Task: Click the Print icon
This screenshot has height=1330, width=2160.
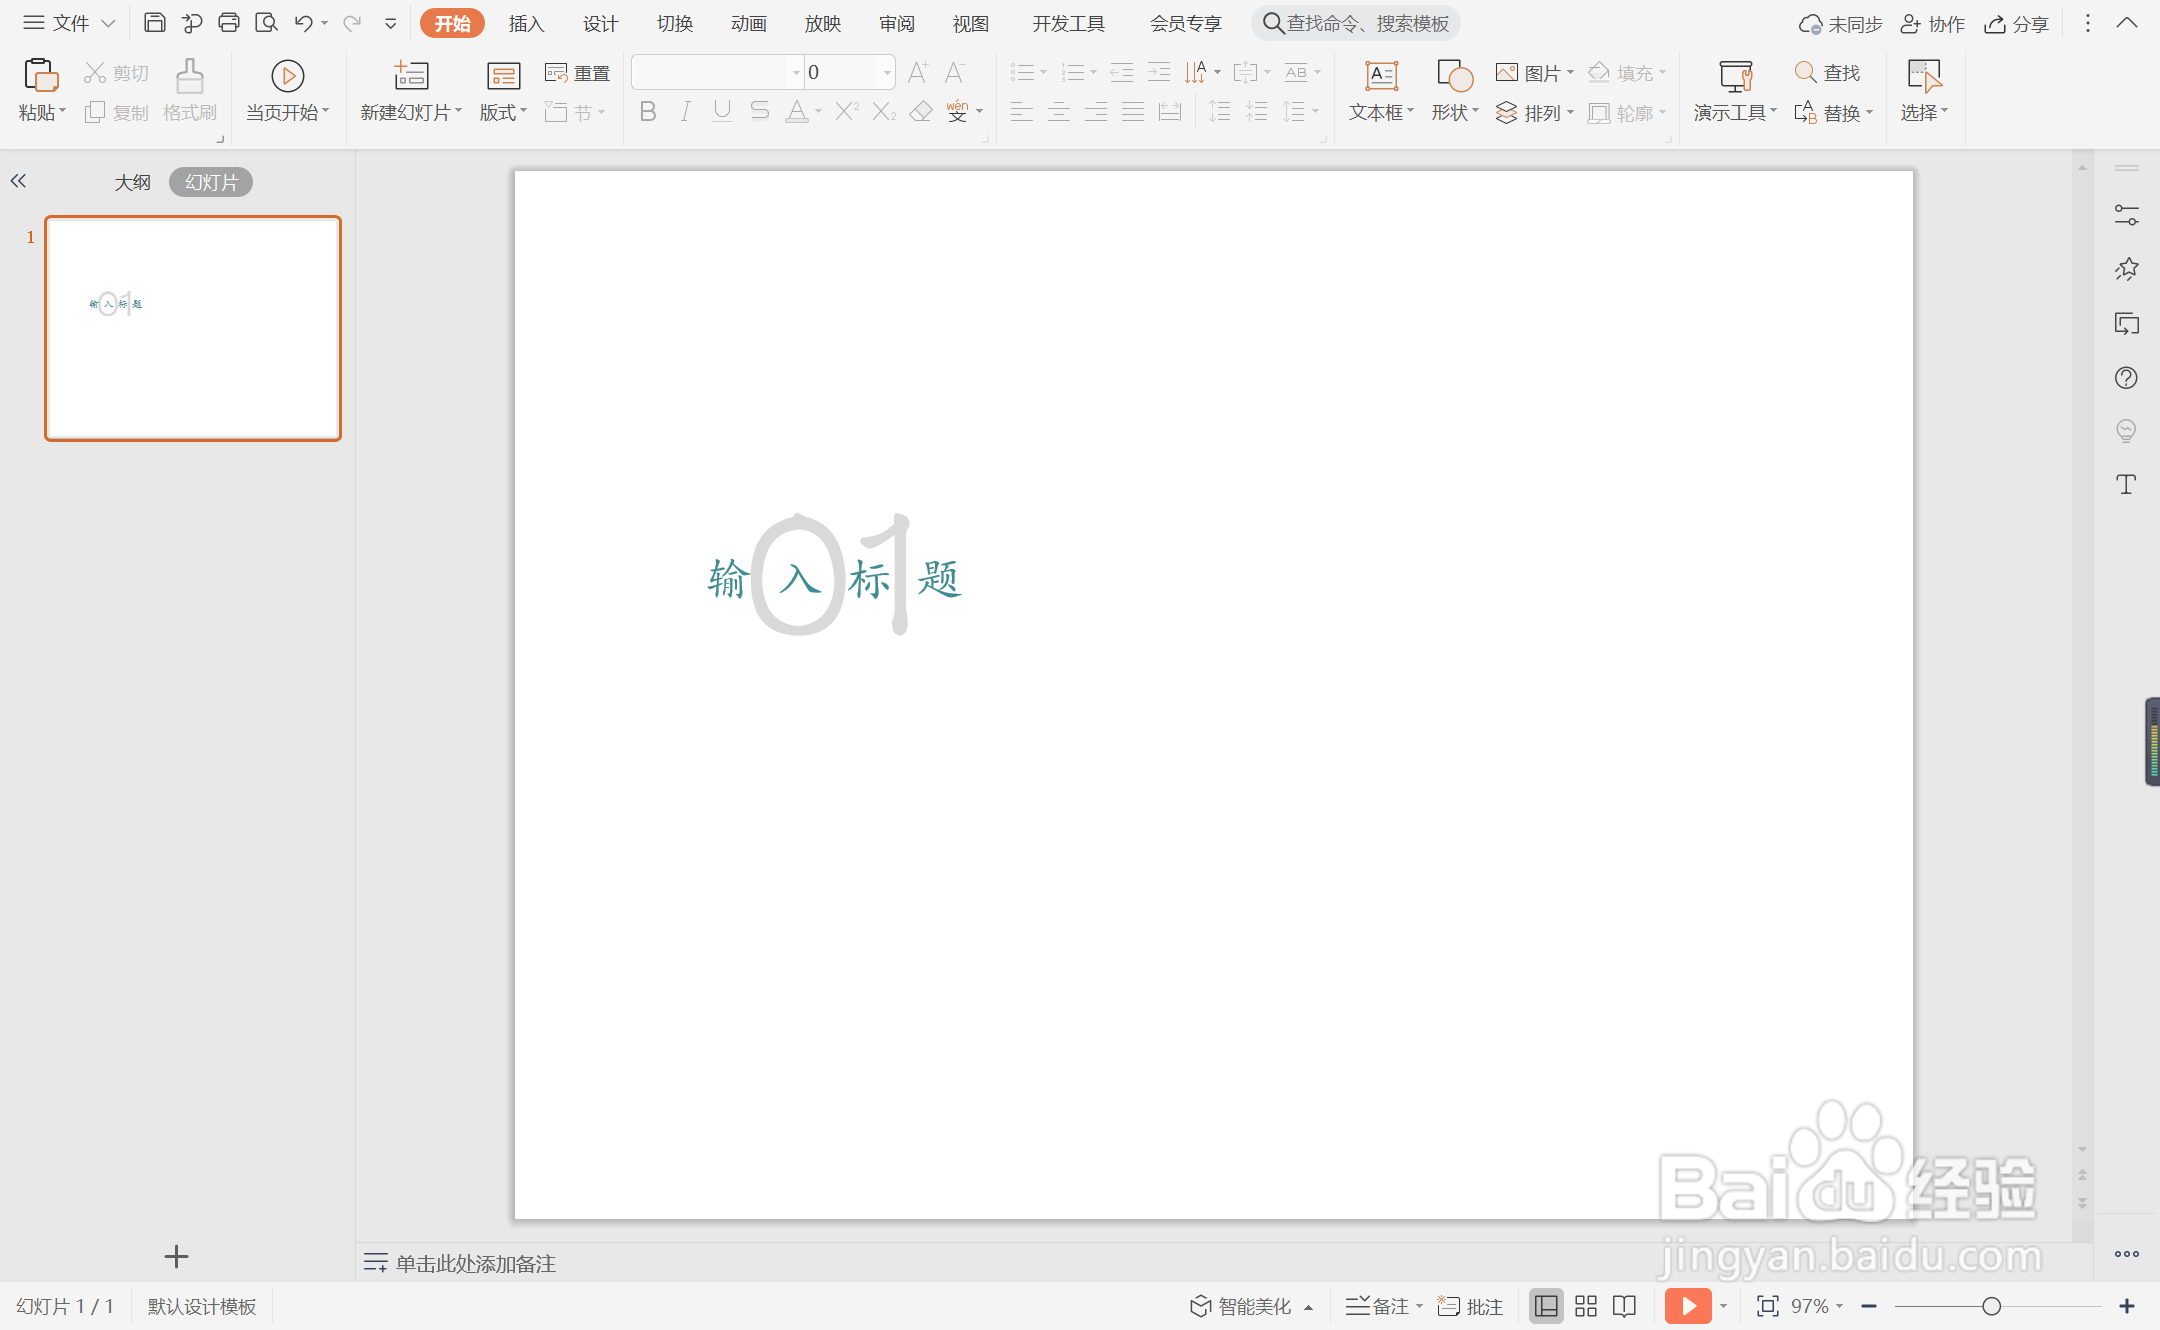Action: (228, 22)
